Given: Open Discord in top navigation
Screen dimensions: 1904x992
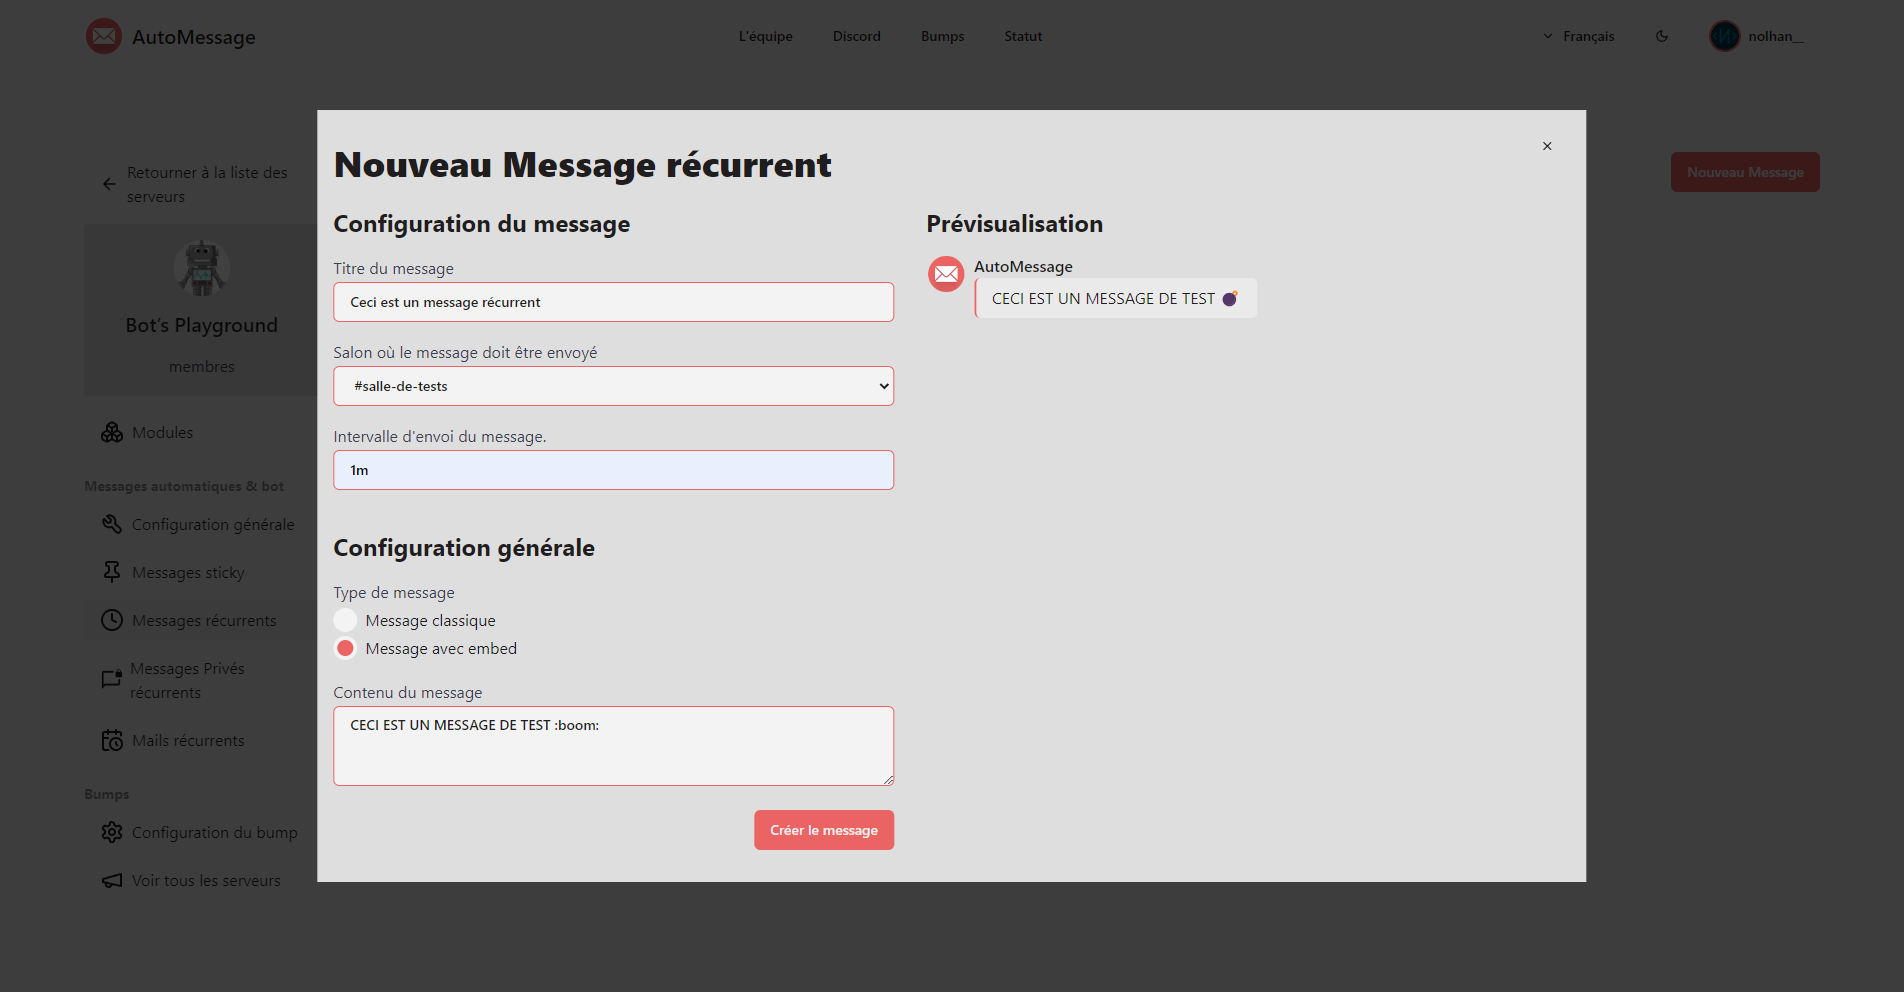Looking at the screenshot, I should pos(857,36).
